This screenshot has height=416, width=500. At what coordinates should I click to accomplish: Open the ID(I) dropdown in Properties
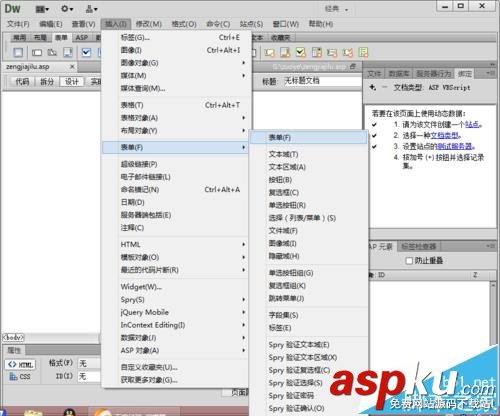tap(89, 377)
